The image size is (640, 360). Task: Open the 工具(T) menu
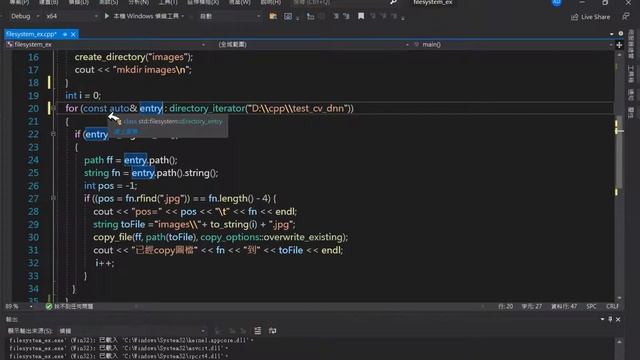(x=168, y=2)
